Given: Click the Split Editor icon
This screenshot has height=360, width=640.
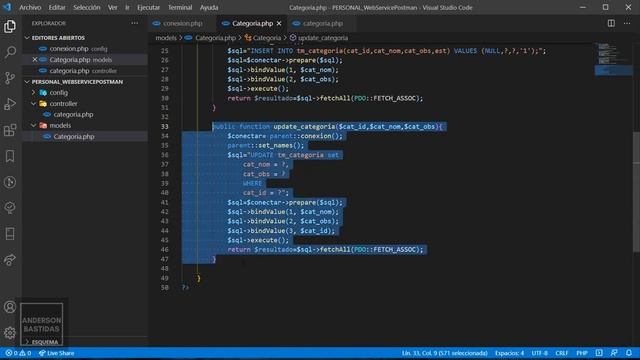Looking at the screenshot, I should 611,23.
